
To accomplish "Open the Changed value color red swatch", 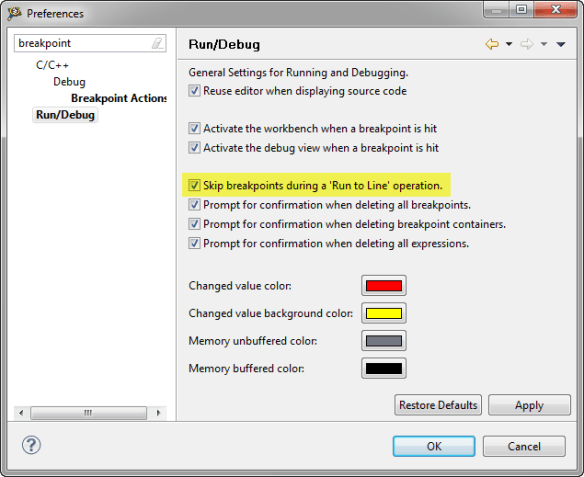I will click(x=384, y=286).
